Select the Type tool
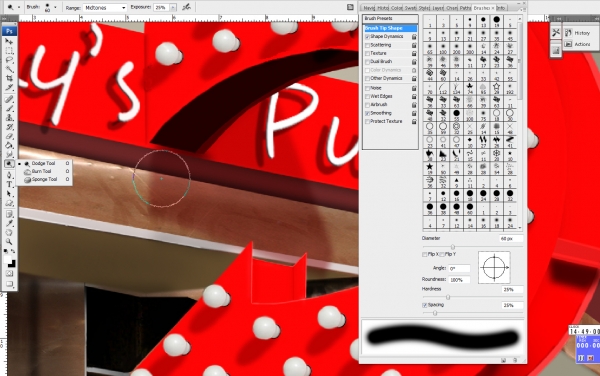This screenshot has width=600, height=376. coord(9,184)
